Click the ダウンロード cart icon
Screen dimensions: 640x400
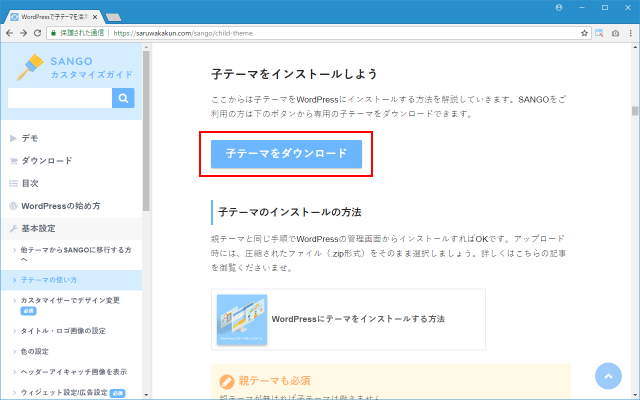[x=13, y=161]
